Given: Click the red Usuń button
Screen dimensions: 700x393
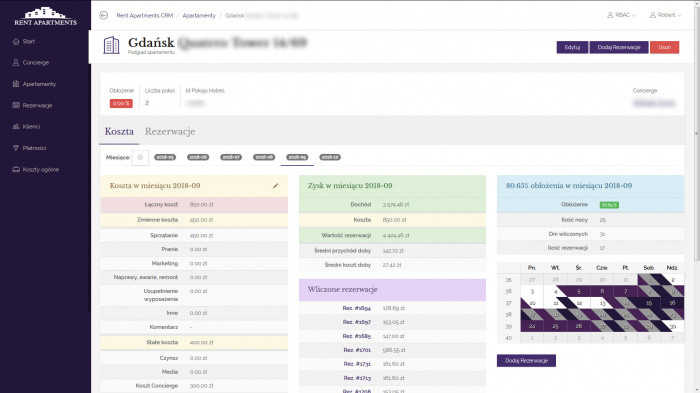Looking at the screenshot, I should coord(664,47).
